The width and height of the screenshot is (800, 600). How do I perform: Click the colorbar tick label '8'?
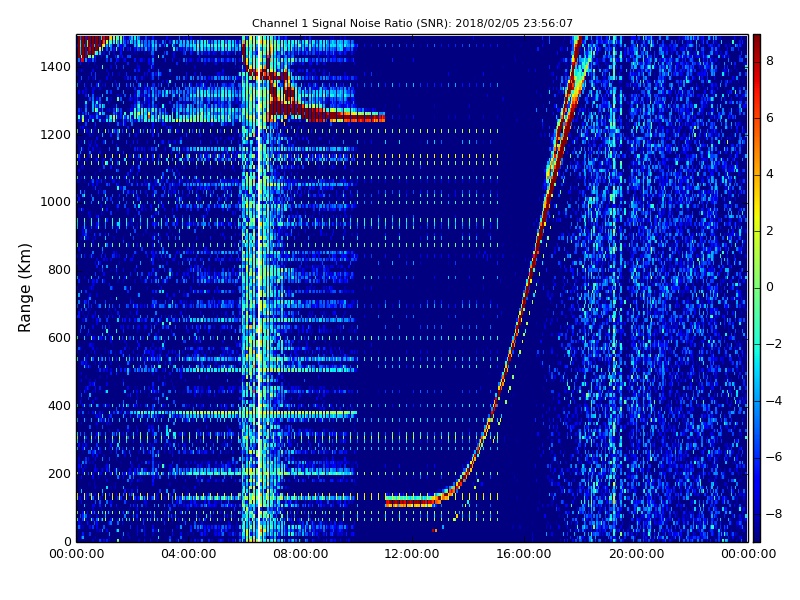click(x=770, y=61)
